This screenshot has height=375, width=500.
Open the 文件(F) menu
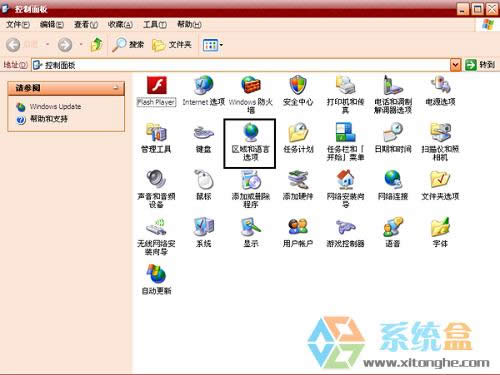pos(18,24)
